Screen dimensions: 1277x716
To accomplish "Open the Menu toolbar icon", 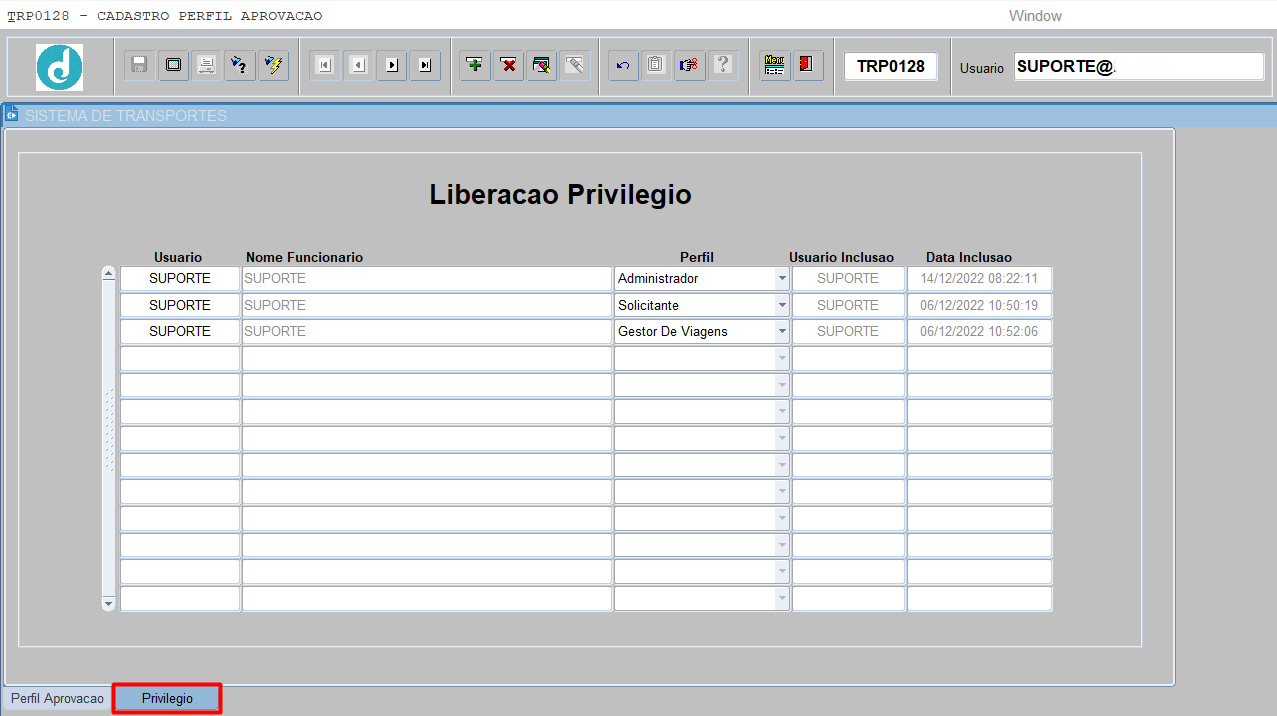I will click(774, 65).
